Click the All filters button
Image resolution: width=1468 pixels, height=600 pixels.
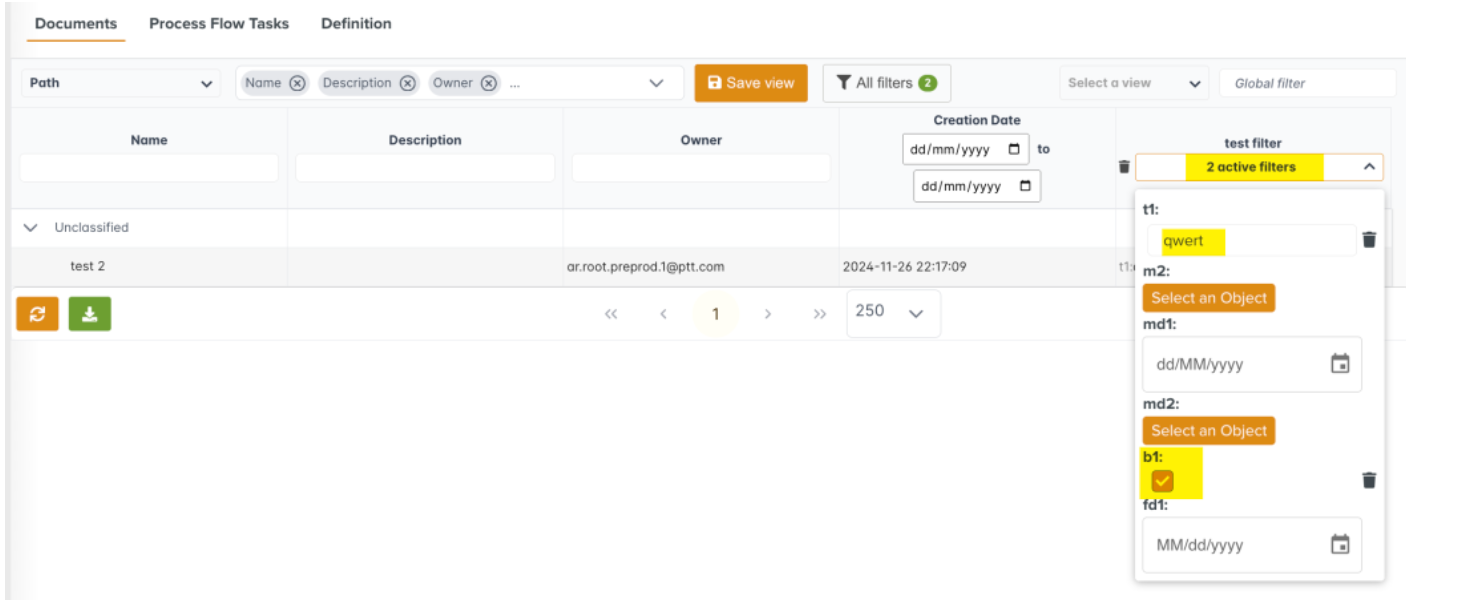[x=886, y=84]
